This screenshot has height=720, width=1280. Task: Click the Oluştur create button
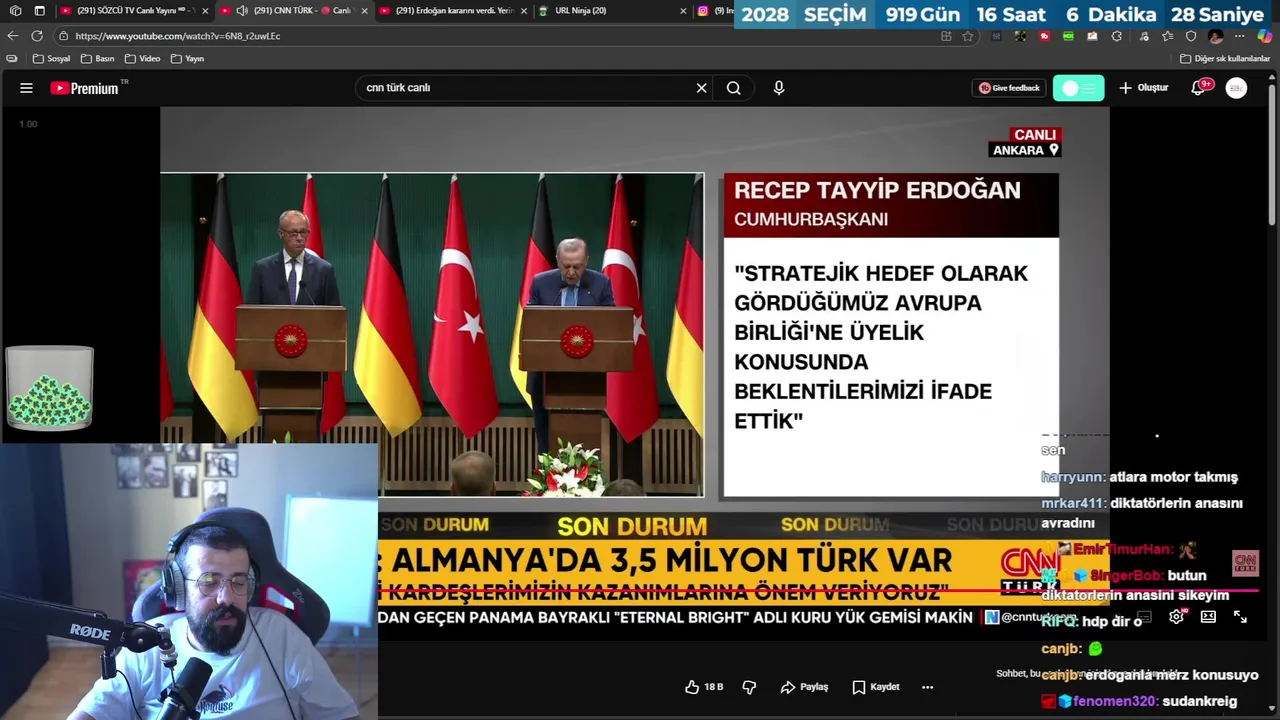point(1143,88)
